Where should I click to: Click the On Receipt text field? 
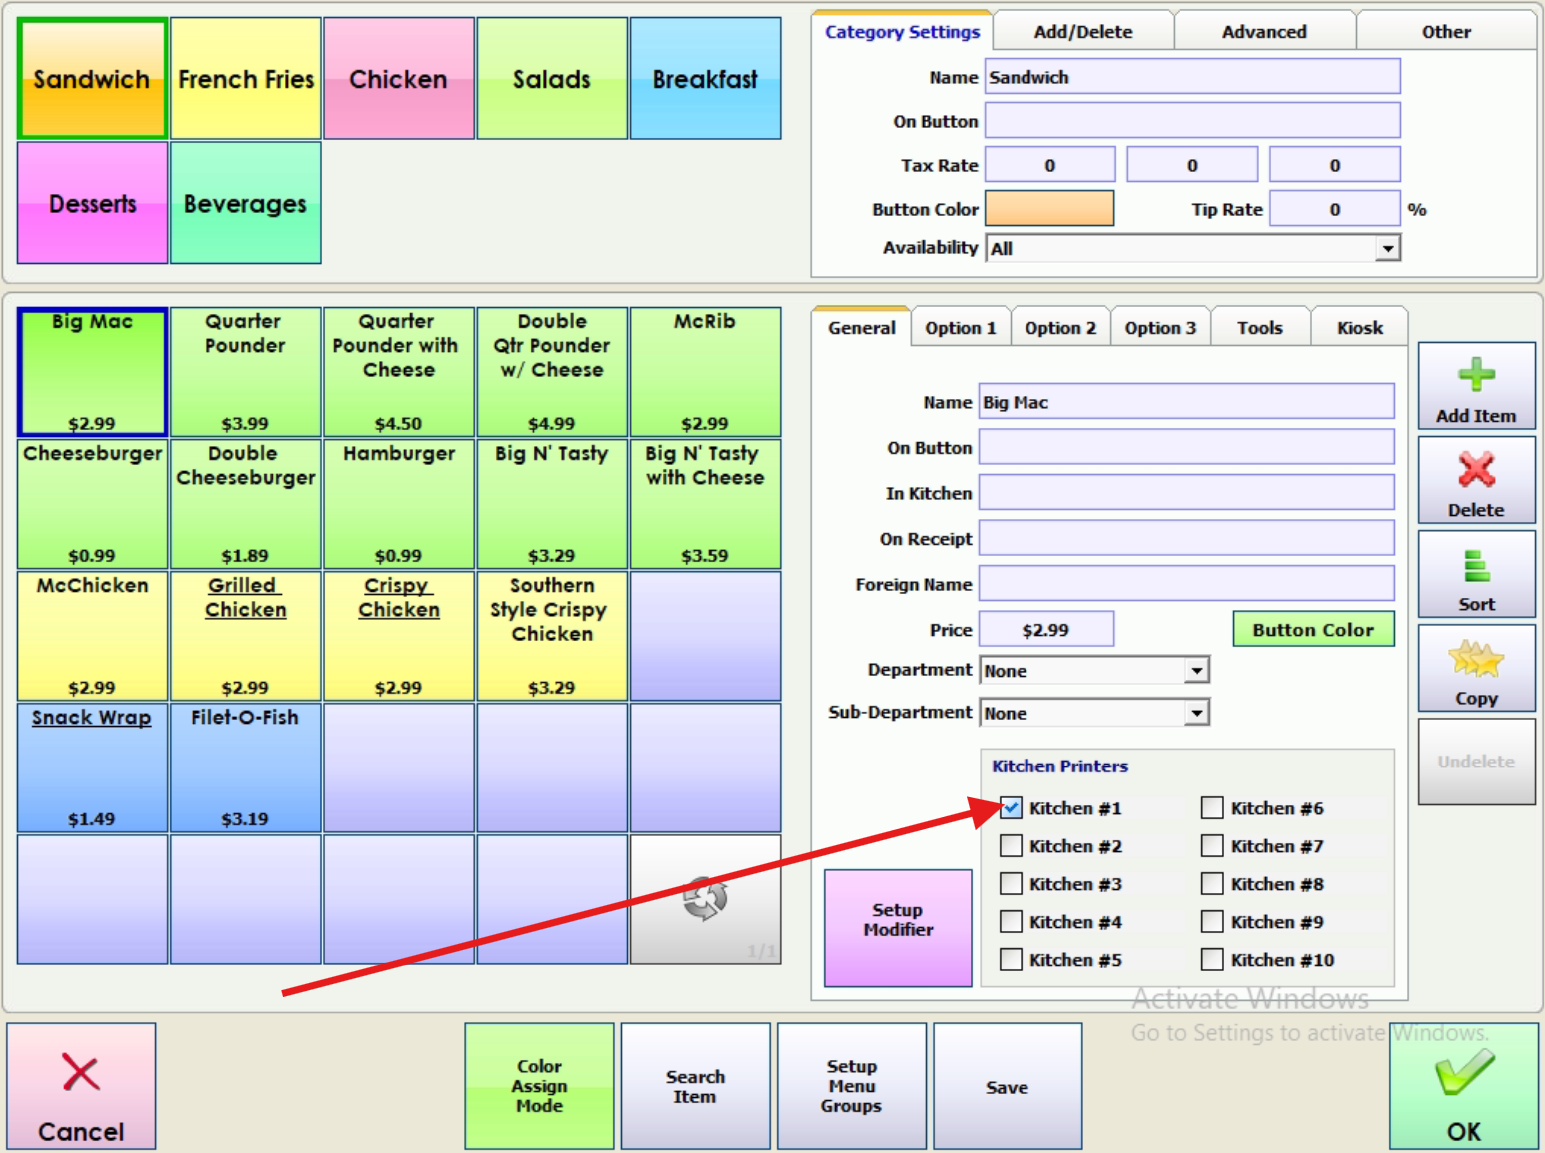tap(1186, 538)
